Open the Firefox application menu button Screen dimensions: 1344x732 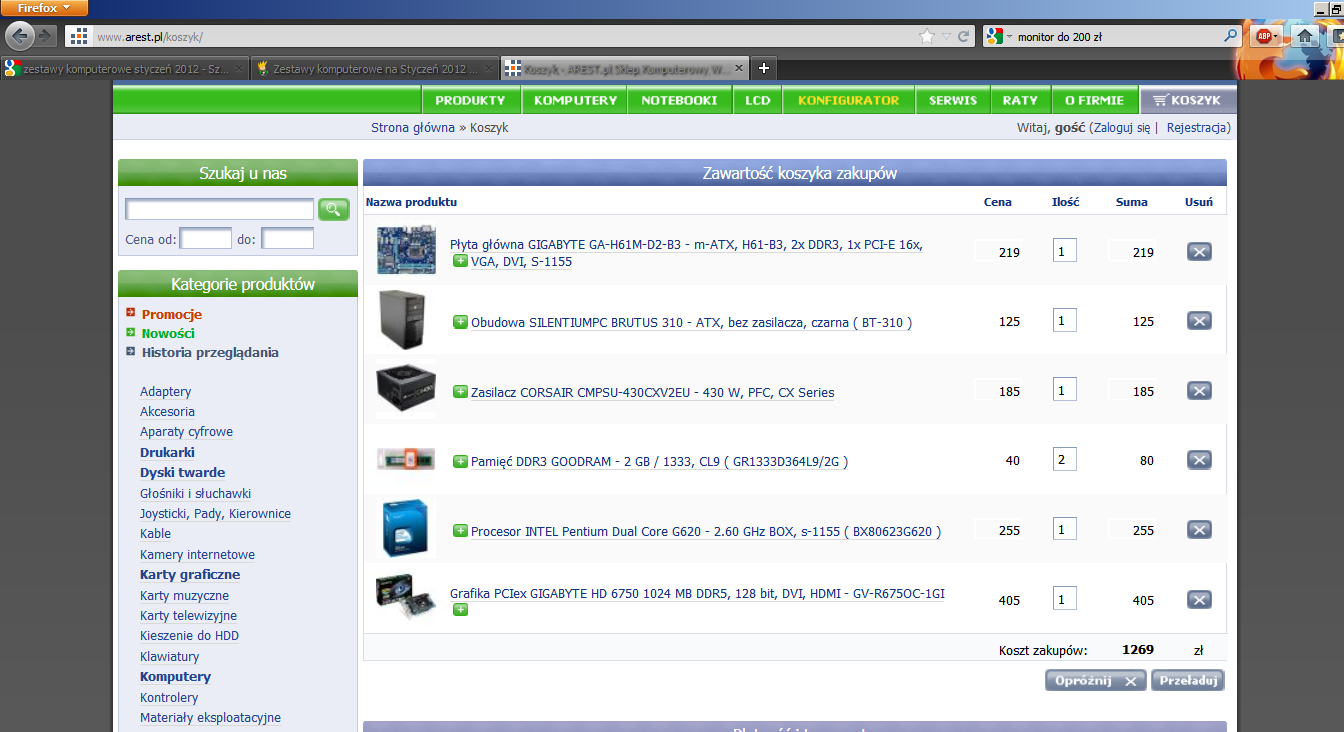click(45, 8)
